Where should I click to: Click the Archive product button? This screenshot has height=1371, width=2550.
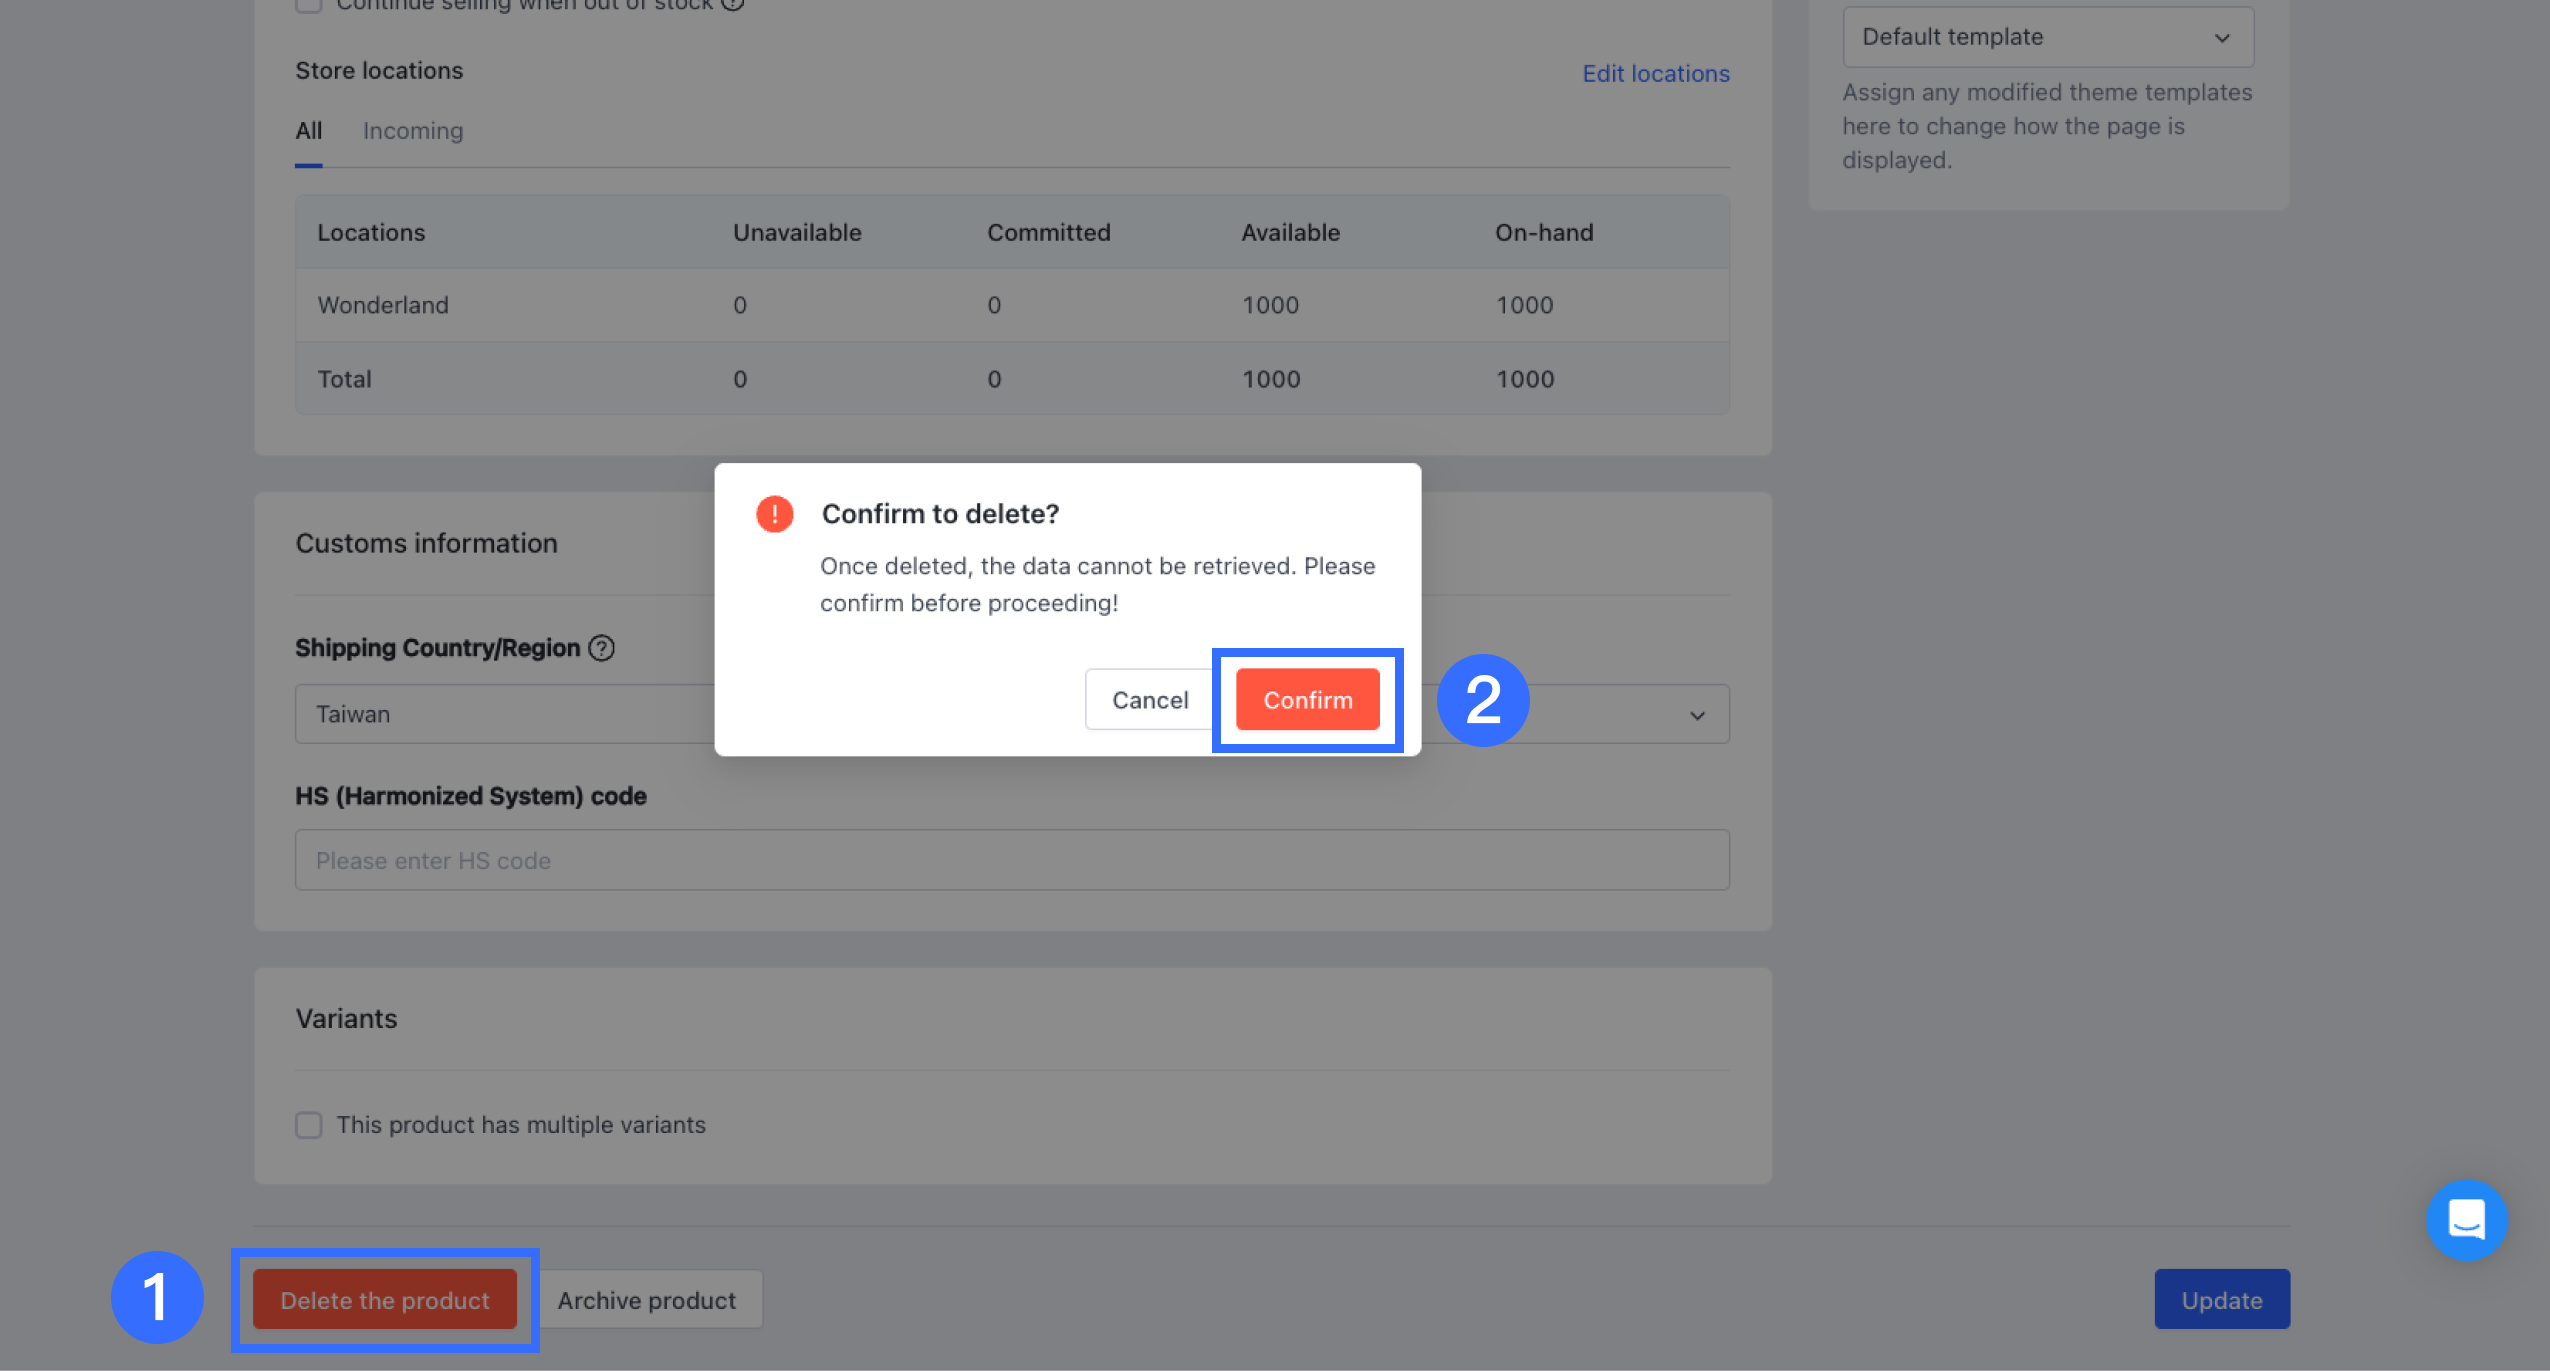647,1300
